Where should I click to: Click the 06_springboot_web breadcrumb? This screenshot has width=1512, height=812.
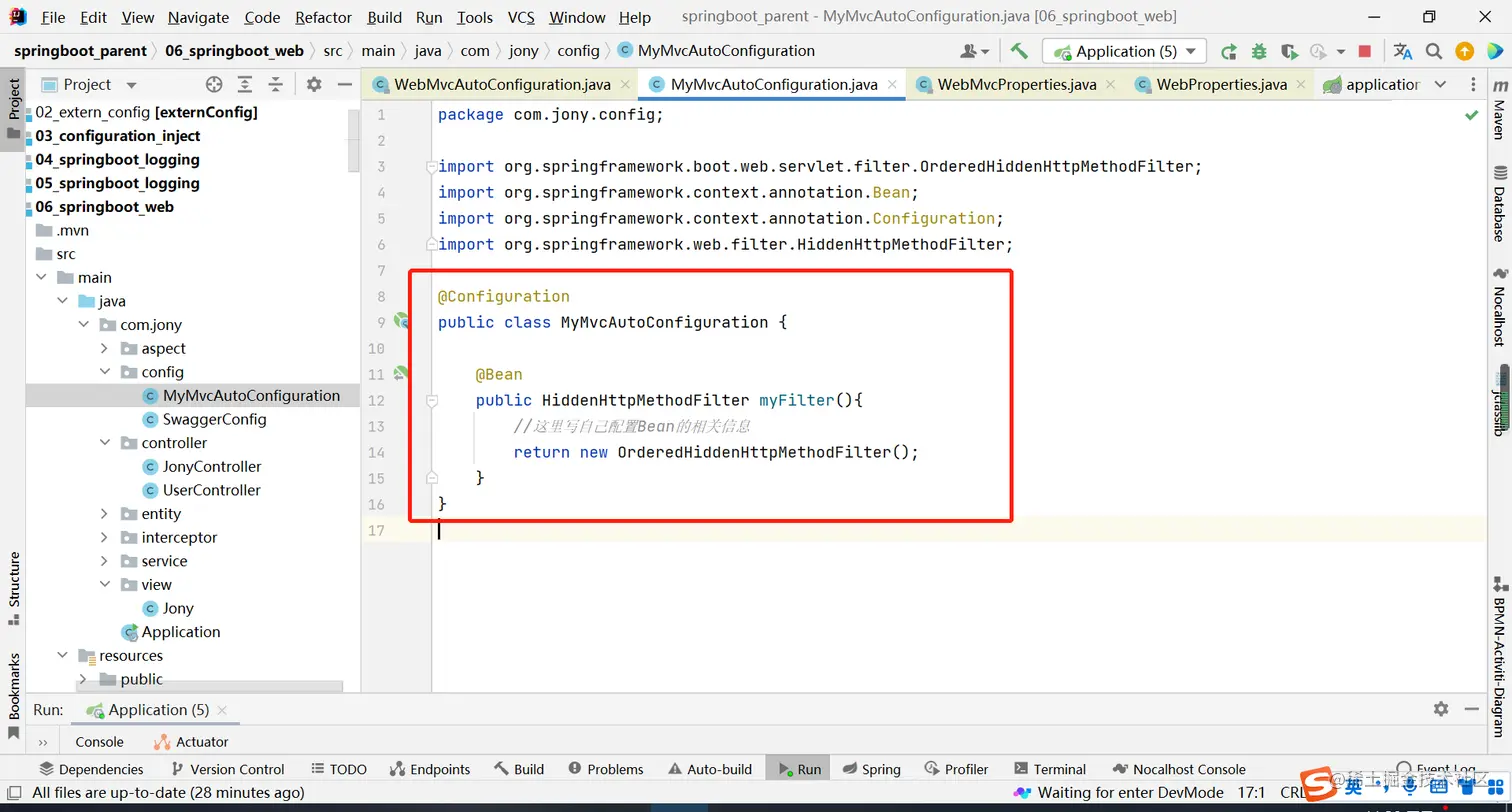234,51
